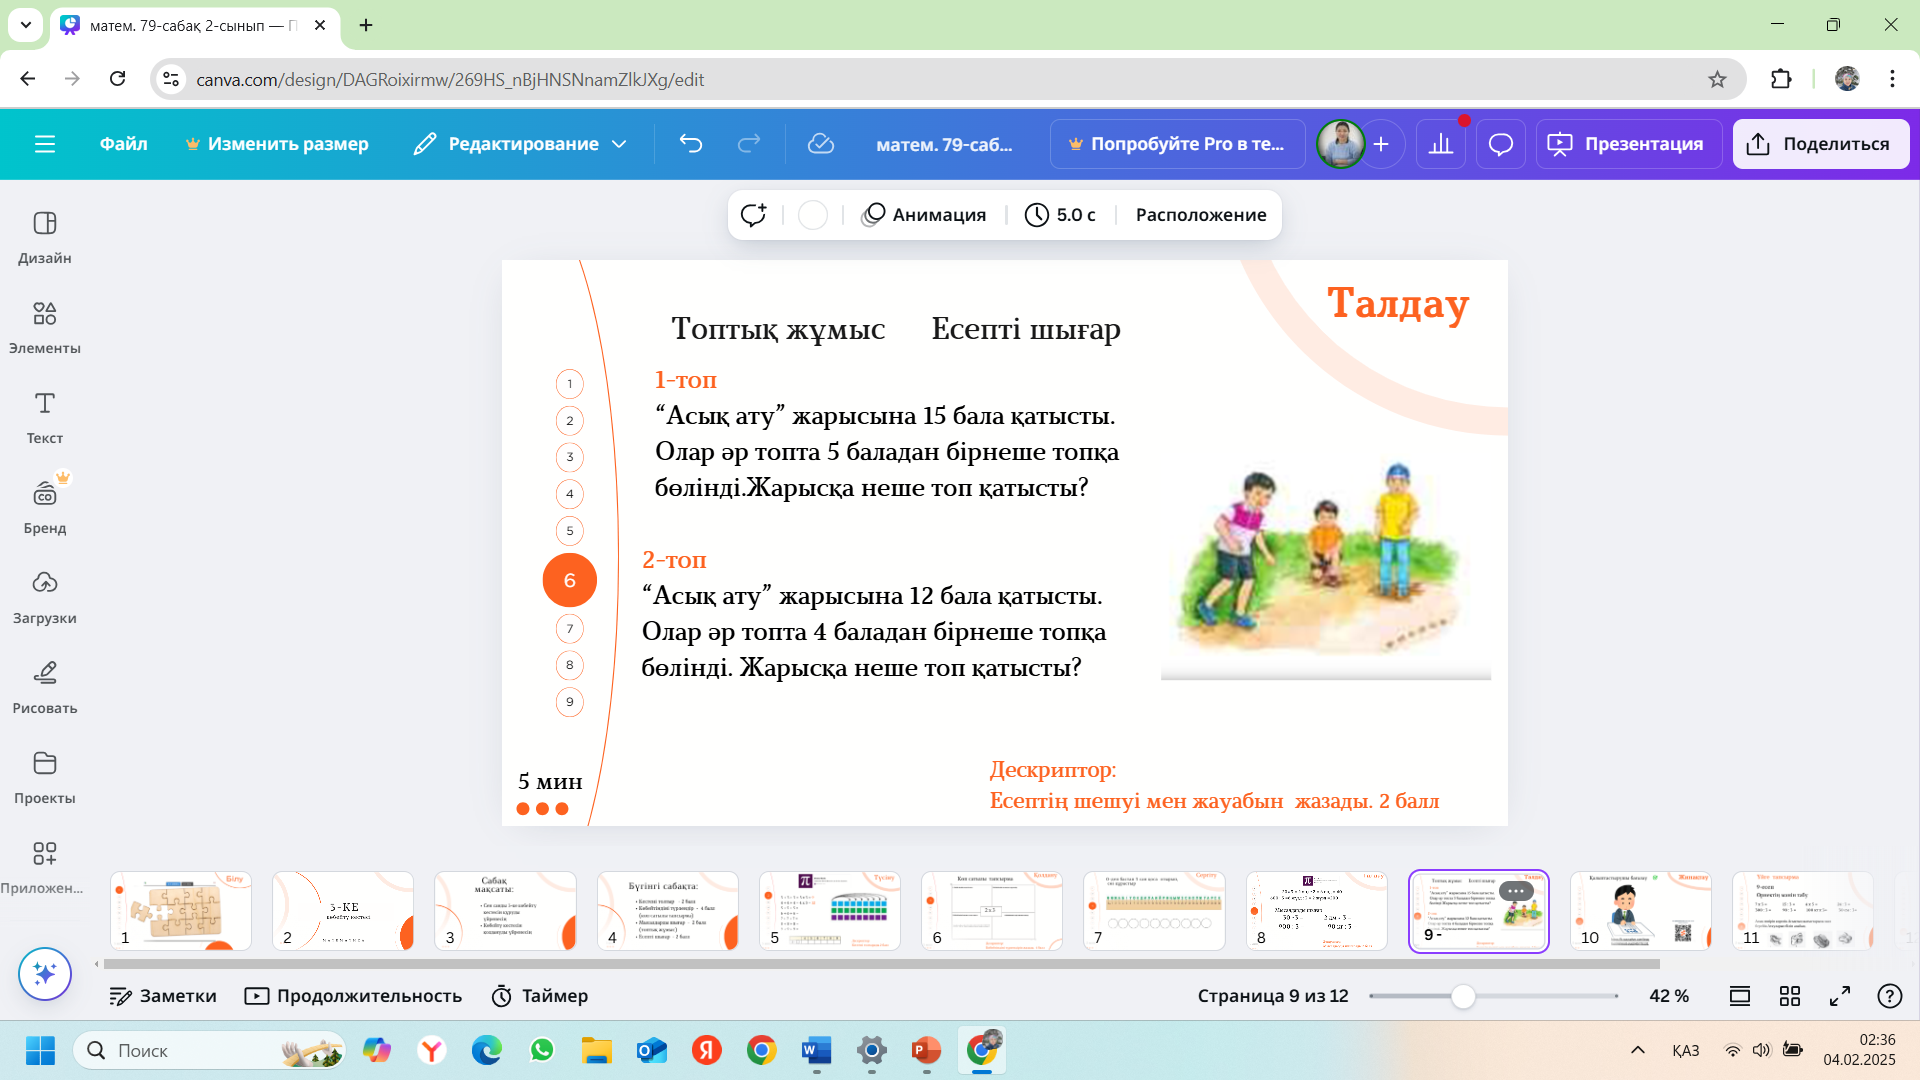Click the Undo arrow icon
1920x1080 pixels.
(690, 144)
